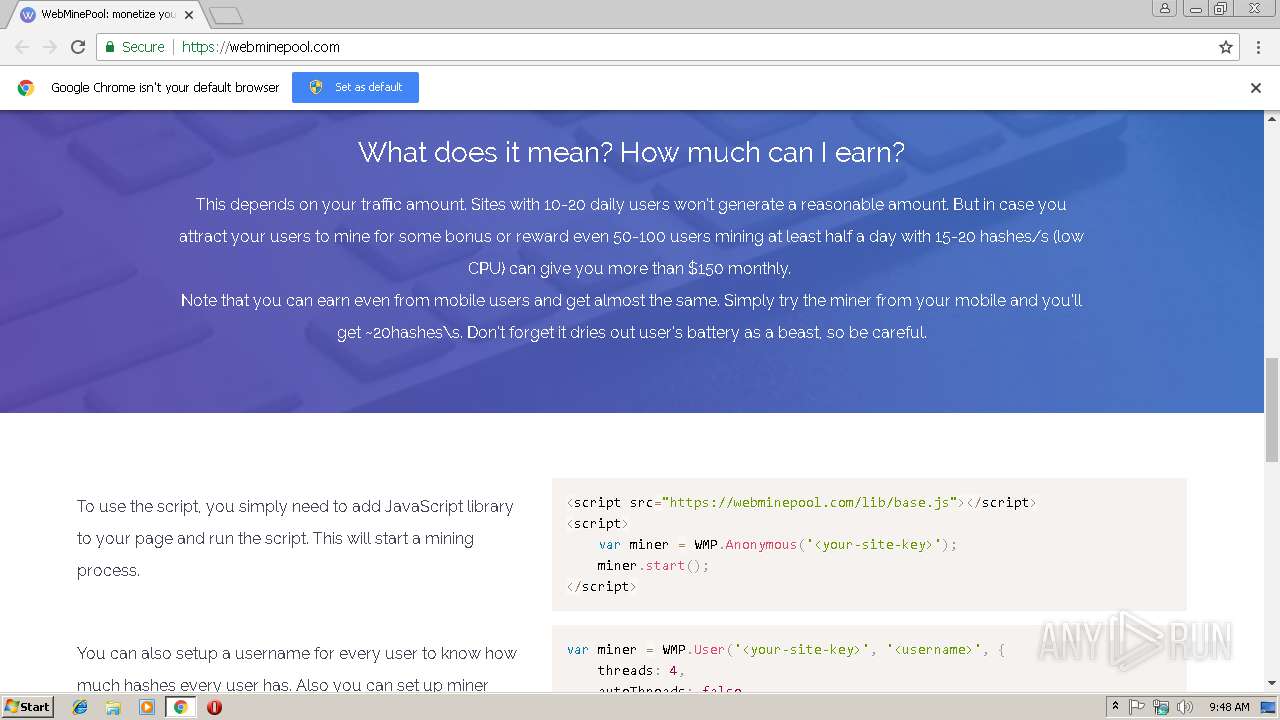Open Windows Media Player from the taskbar
The width and height of the screenshot is (1280, 720).
pos(147,707)
